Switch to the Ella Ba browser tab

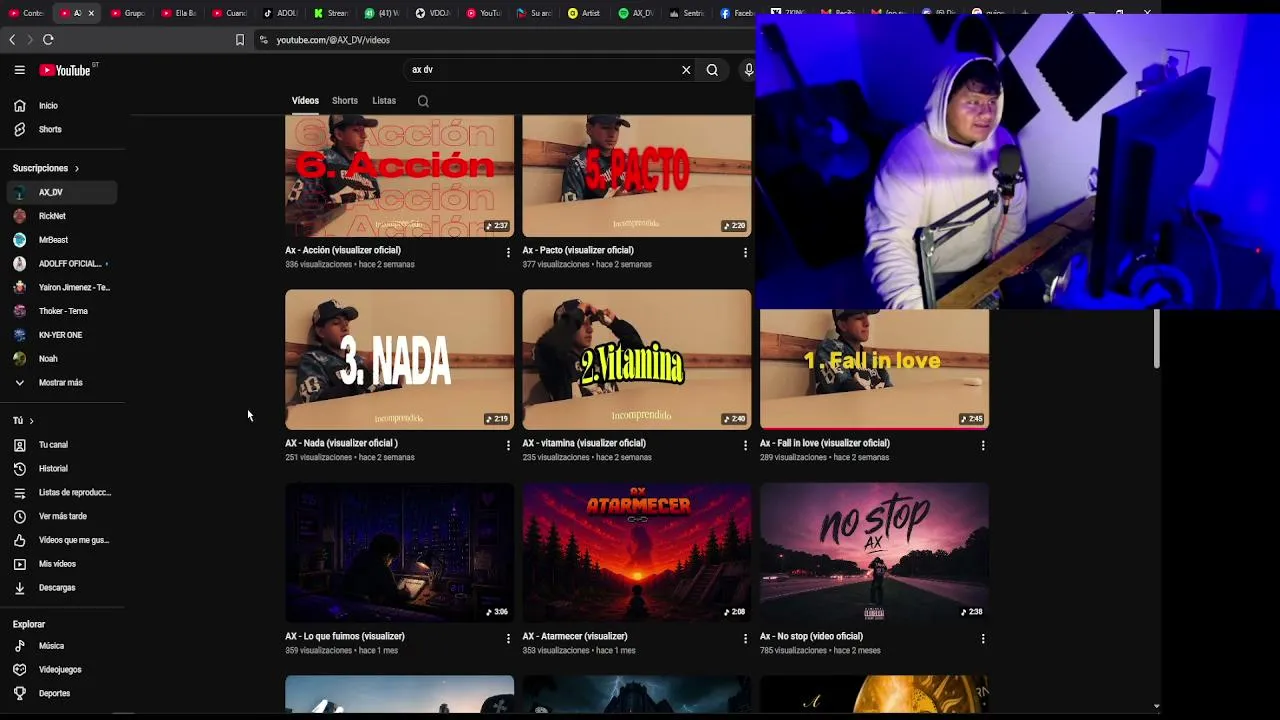[x=179, y=13]
